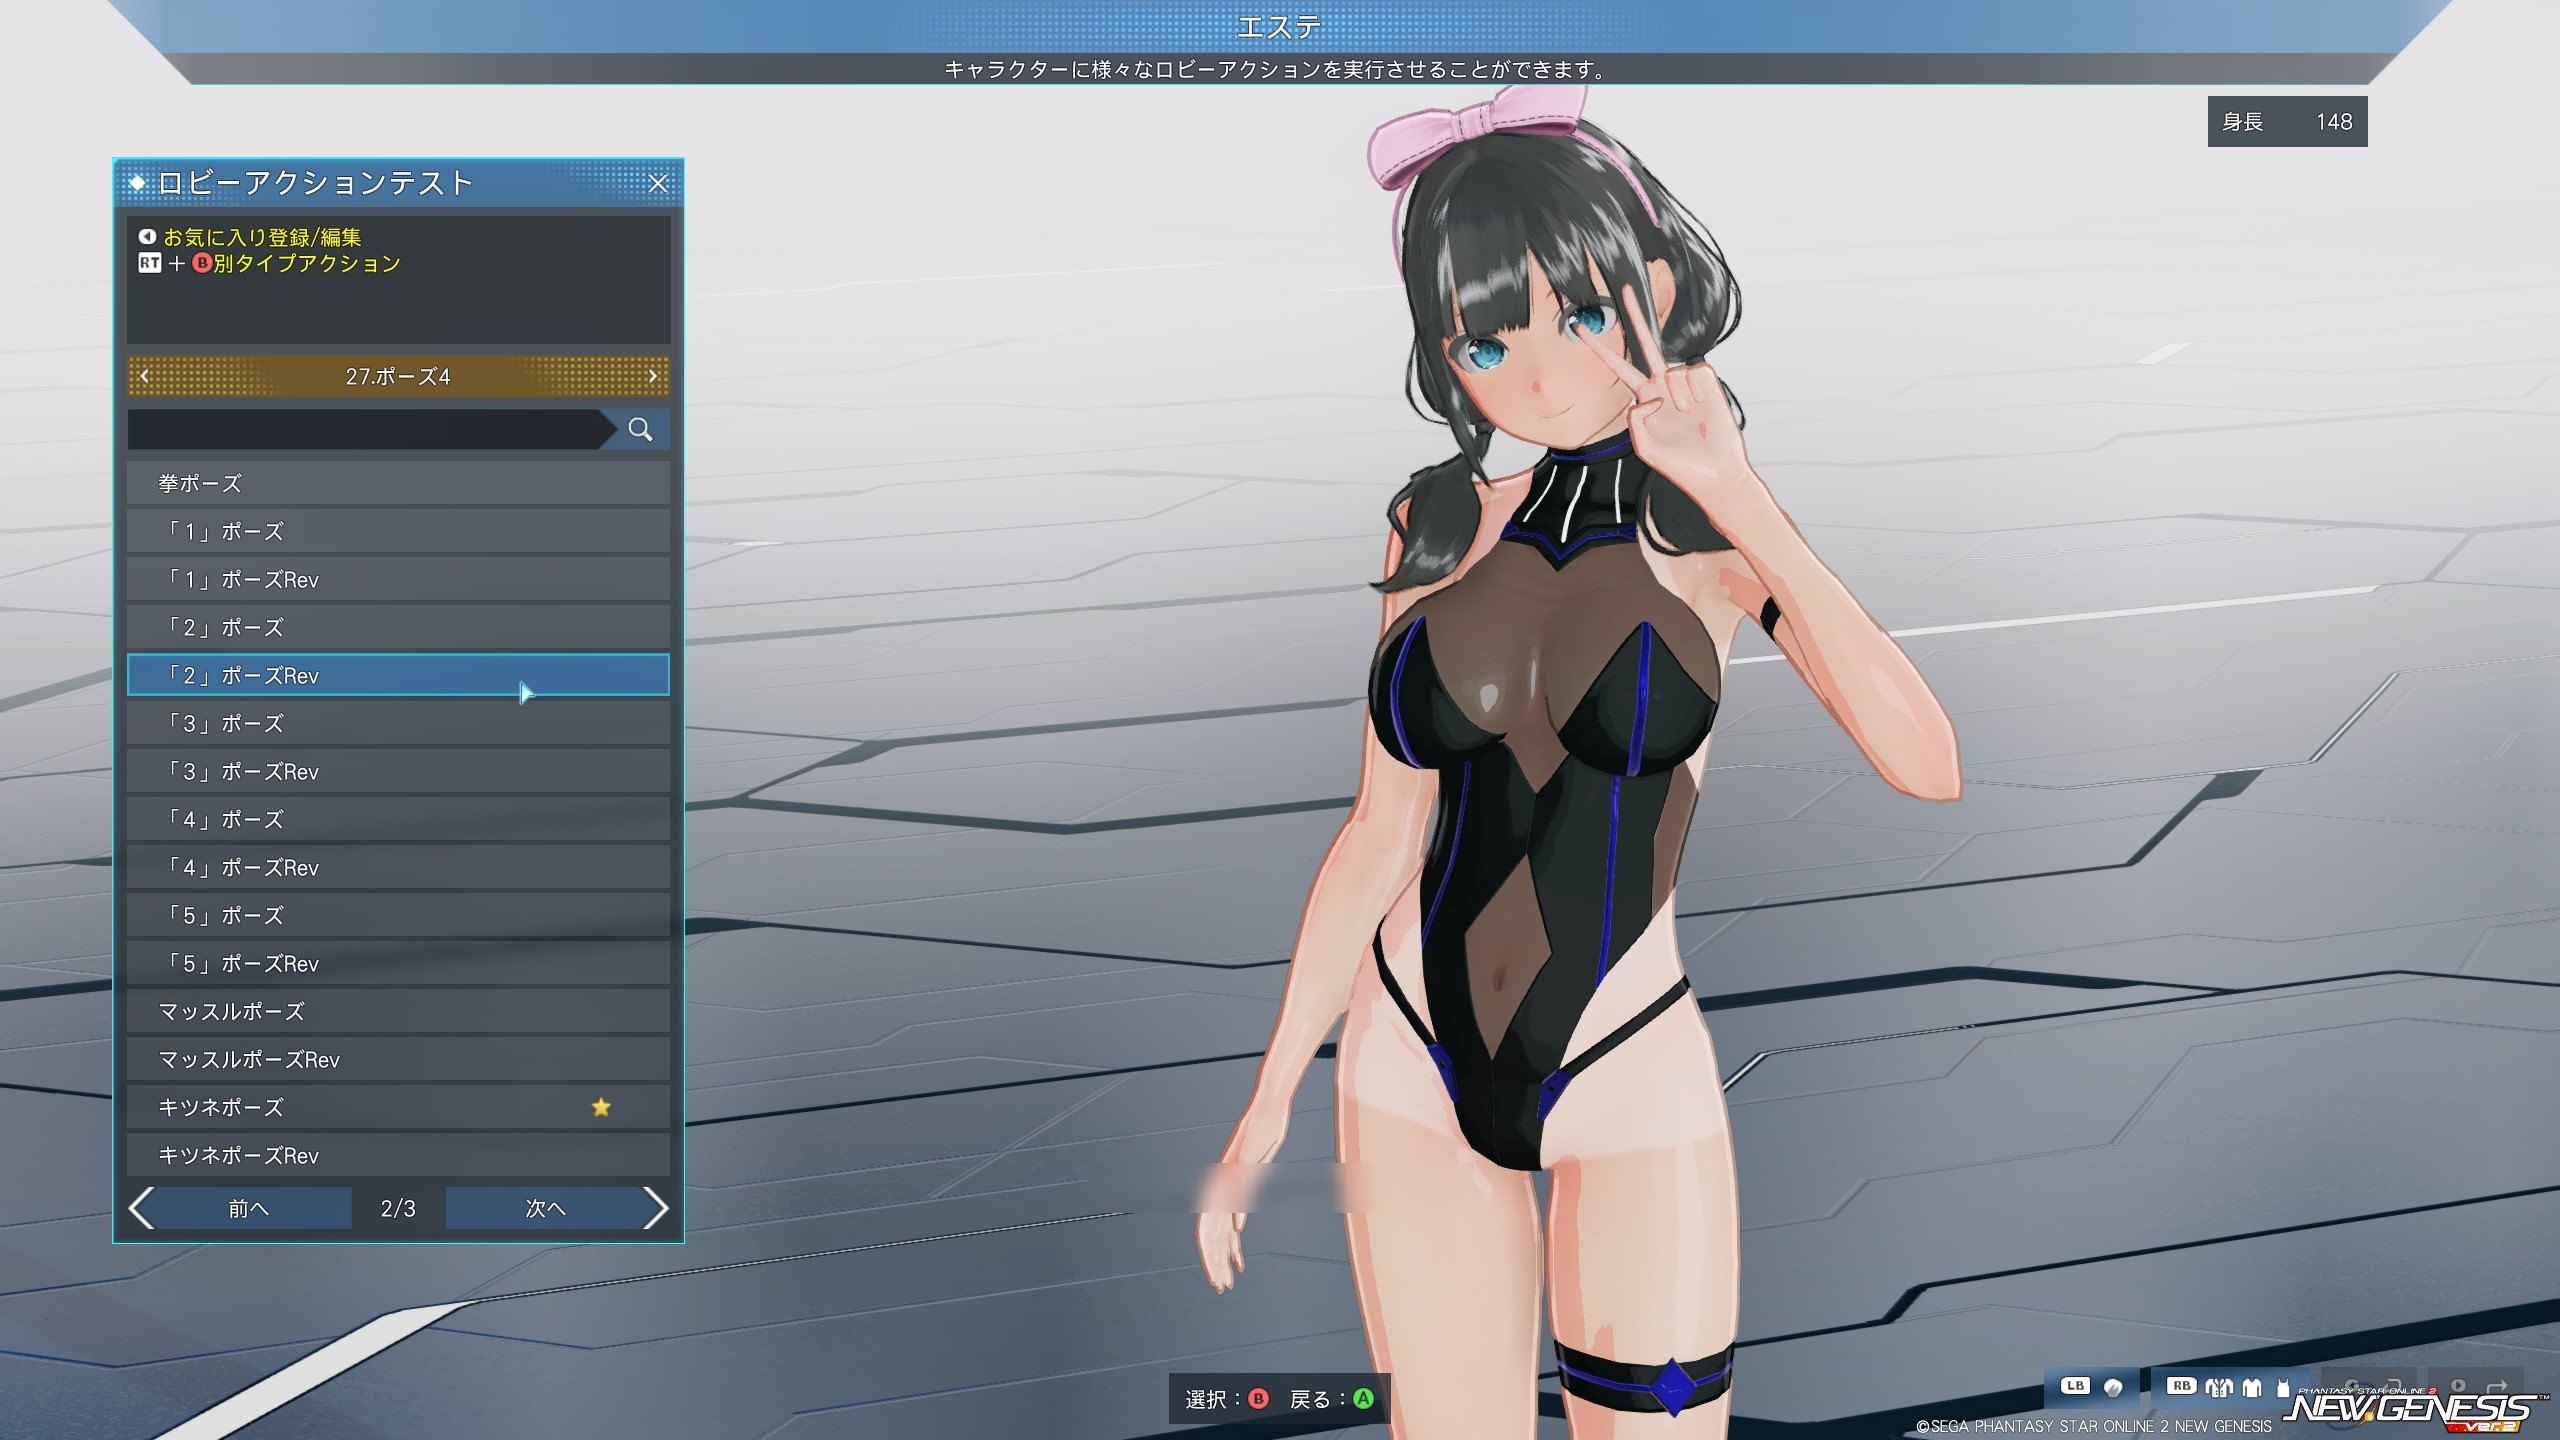Close the ロビーアクションテスト panel
2560x1440 pixels.
[658, 184]
